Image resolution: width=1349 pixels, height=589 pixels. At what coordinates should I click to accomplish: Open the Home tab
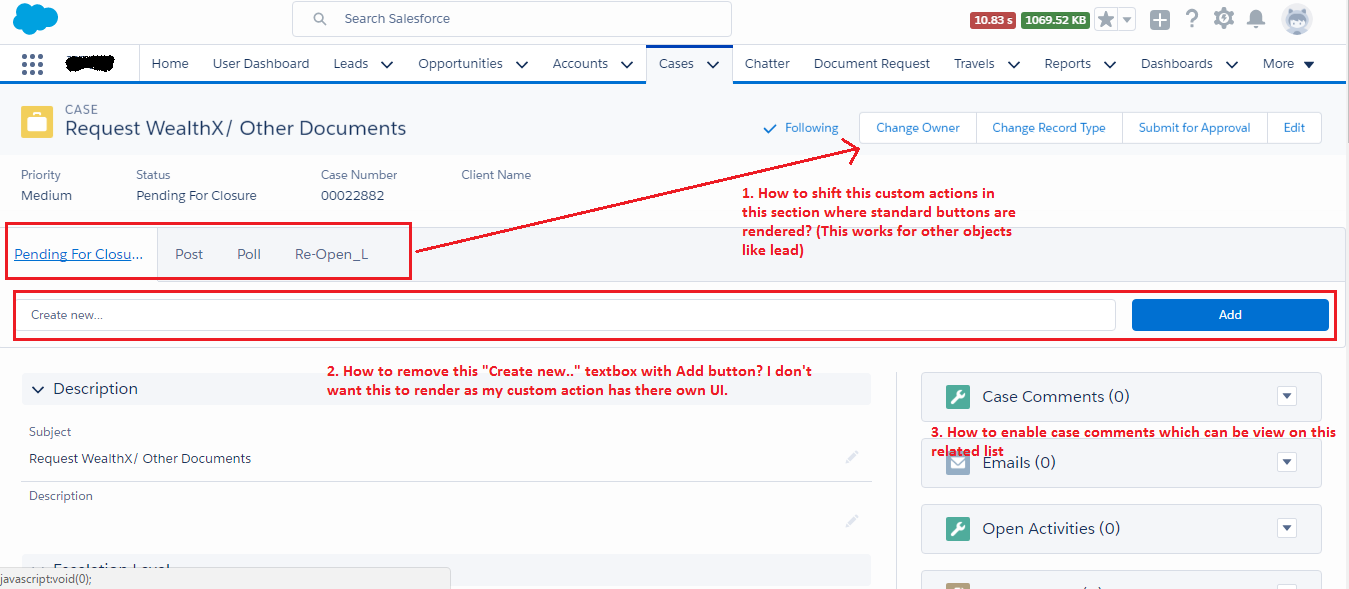(170, 63)
